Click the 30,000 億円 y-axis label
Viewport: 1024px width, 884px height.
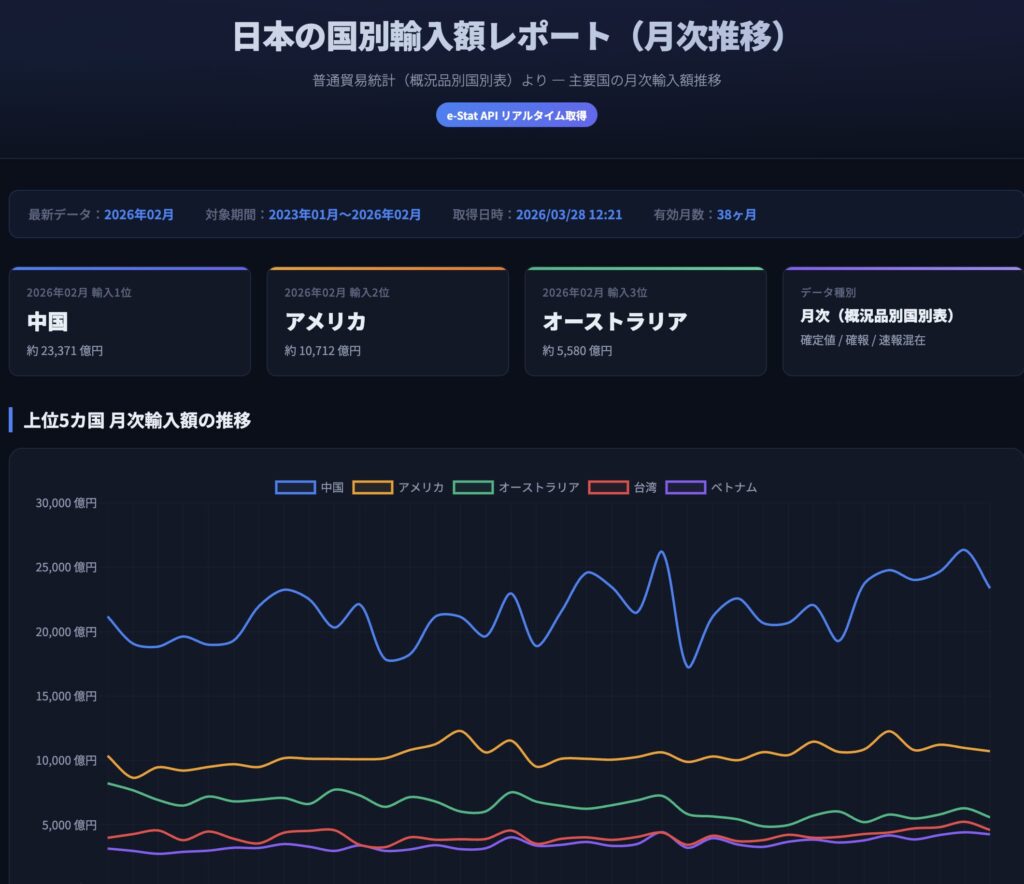66,503
